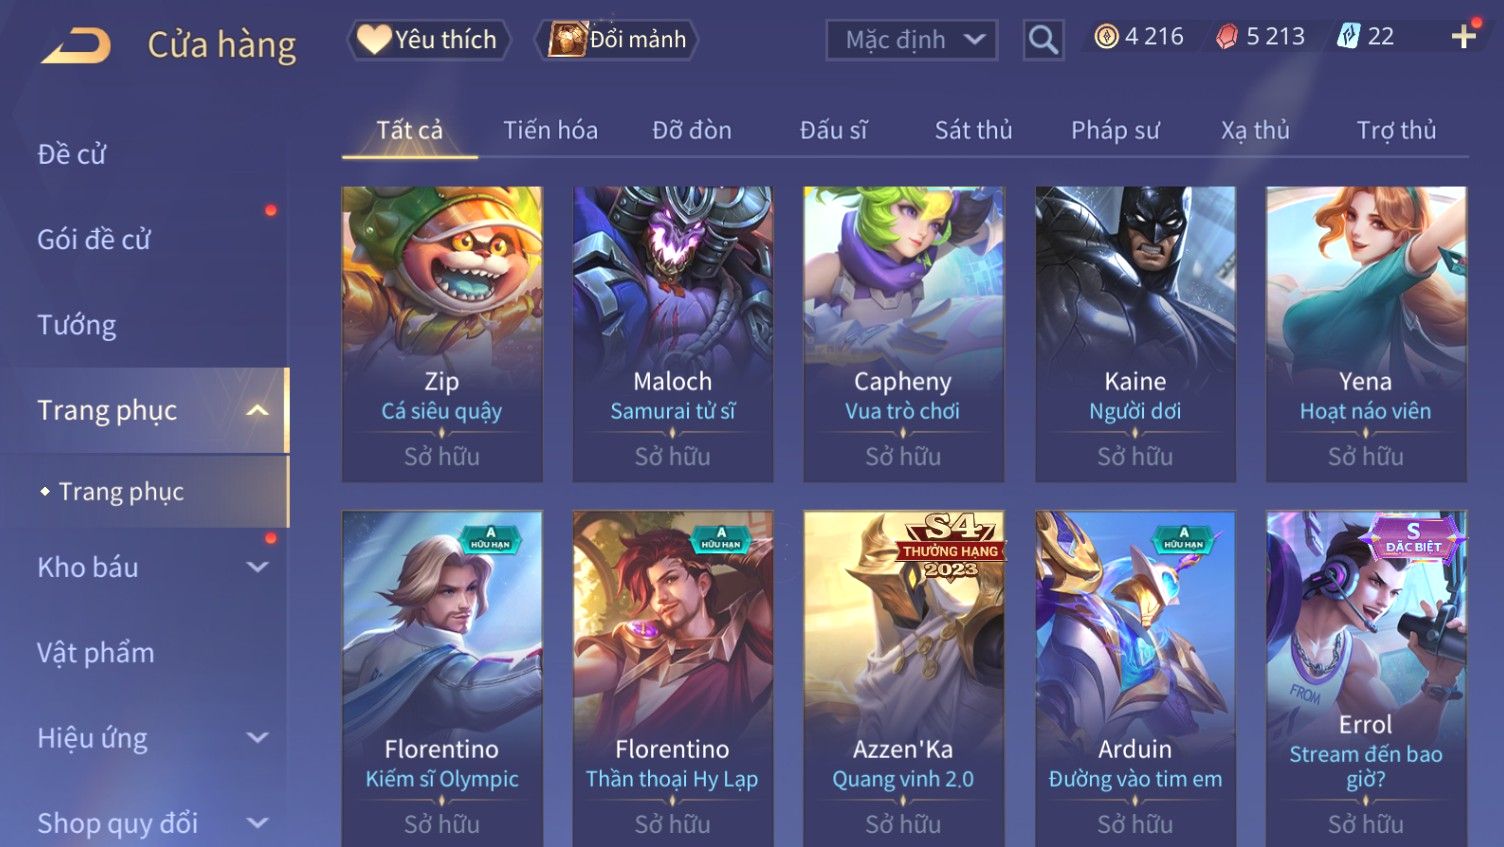1504x847 pixels.
Task: Expand the Shop quy đổi section
Action: (x=257, y=823)
